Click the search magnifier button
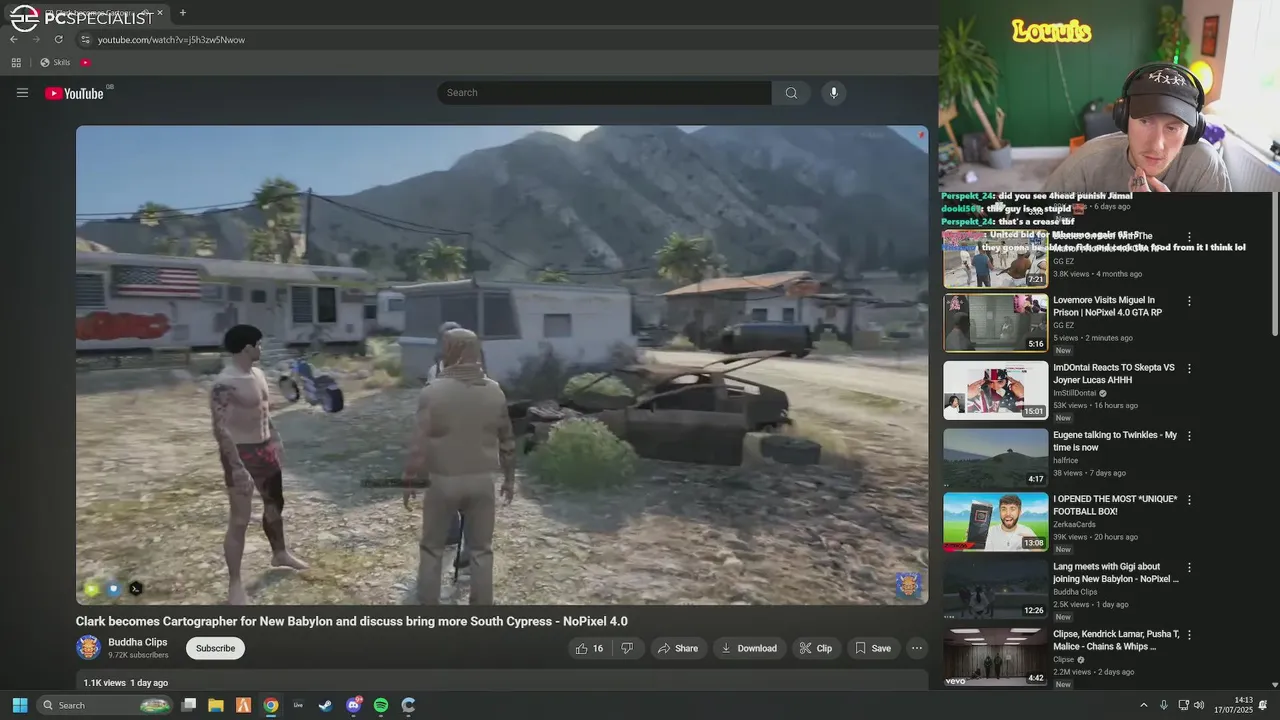The width and height of the screenshot is (1280, 720). pyautogui.click(x=791, y=93)
